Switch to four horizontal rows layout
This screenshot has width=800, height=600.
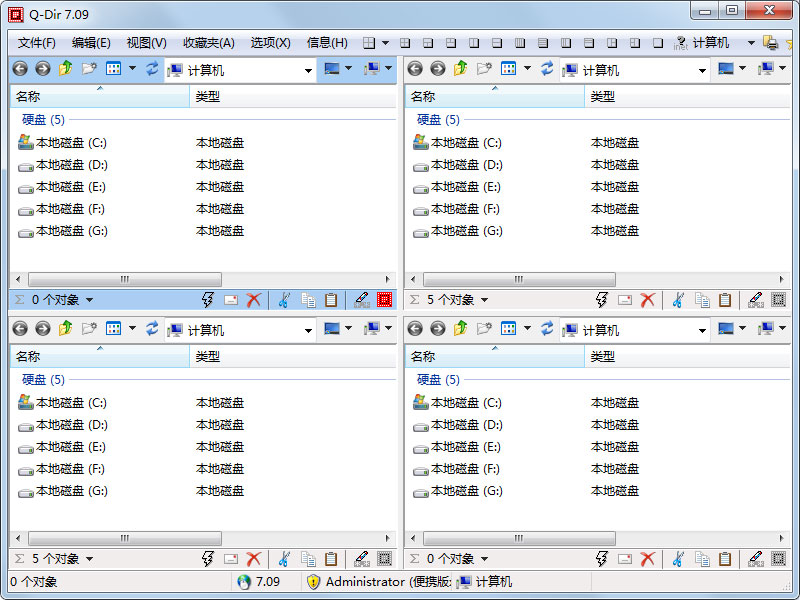pyautogui.click(x=543, y=43)
